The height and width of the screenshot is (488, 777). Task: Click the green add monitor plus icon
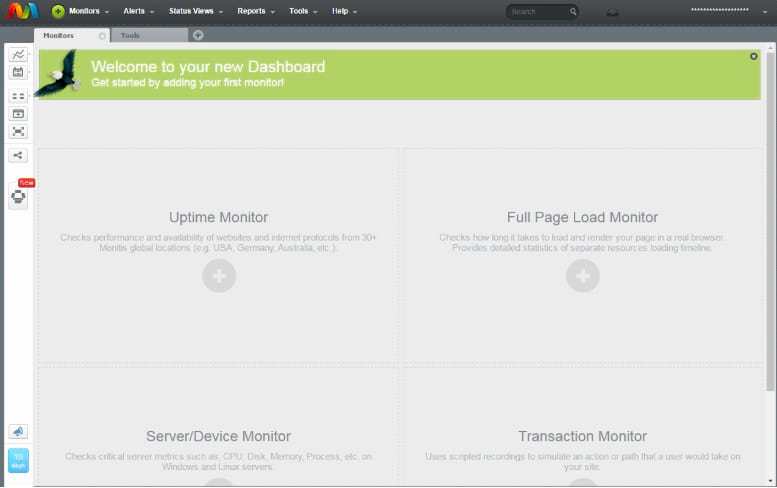point(58,11)
